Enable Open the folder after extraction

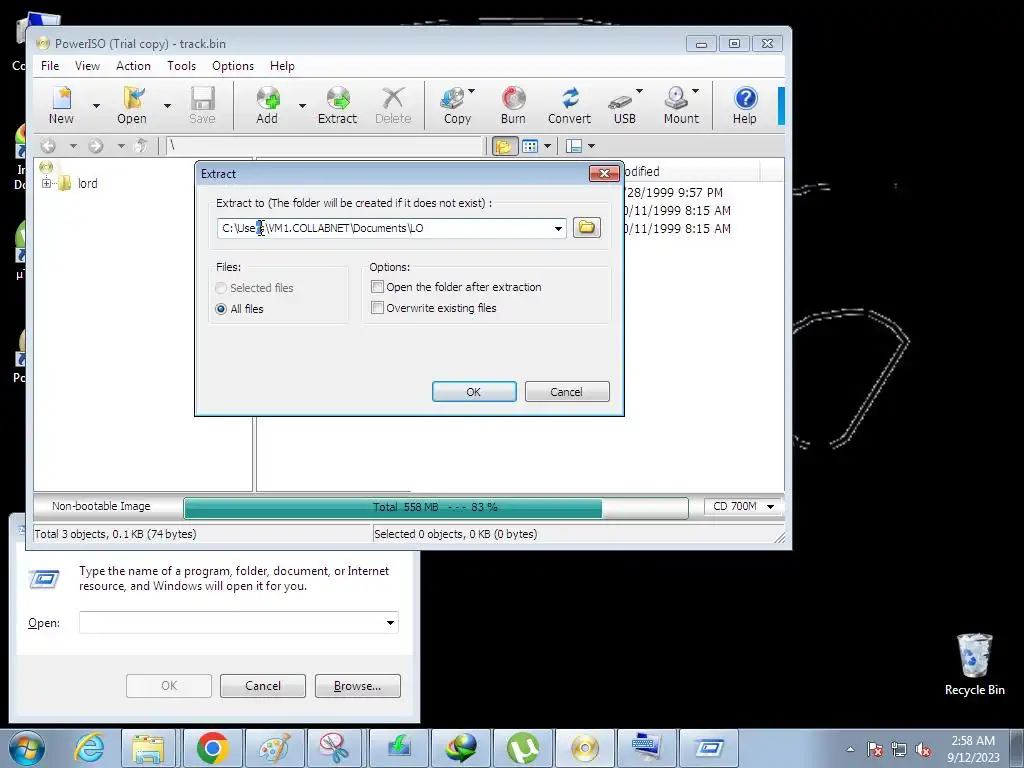(377, 287)
